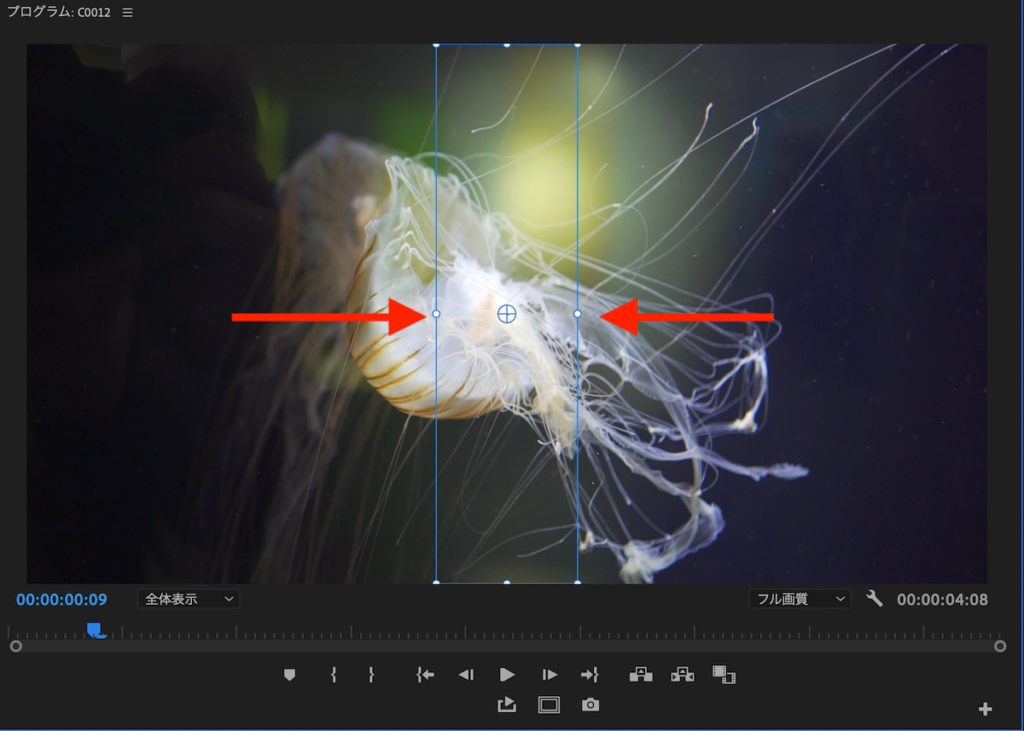Click the Extract button
The width and height of the screenshot is (1024, 731).
pos(682,675)
